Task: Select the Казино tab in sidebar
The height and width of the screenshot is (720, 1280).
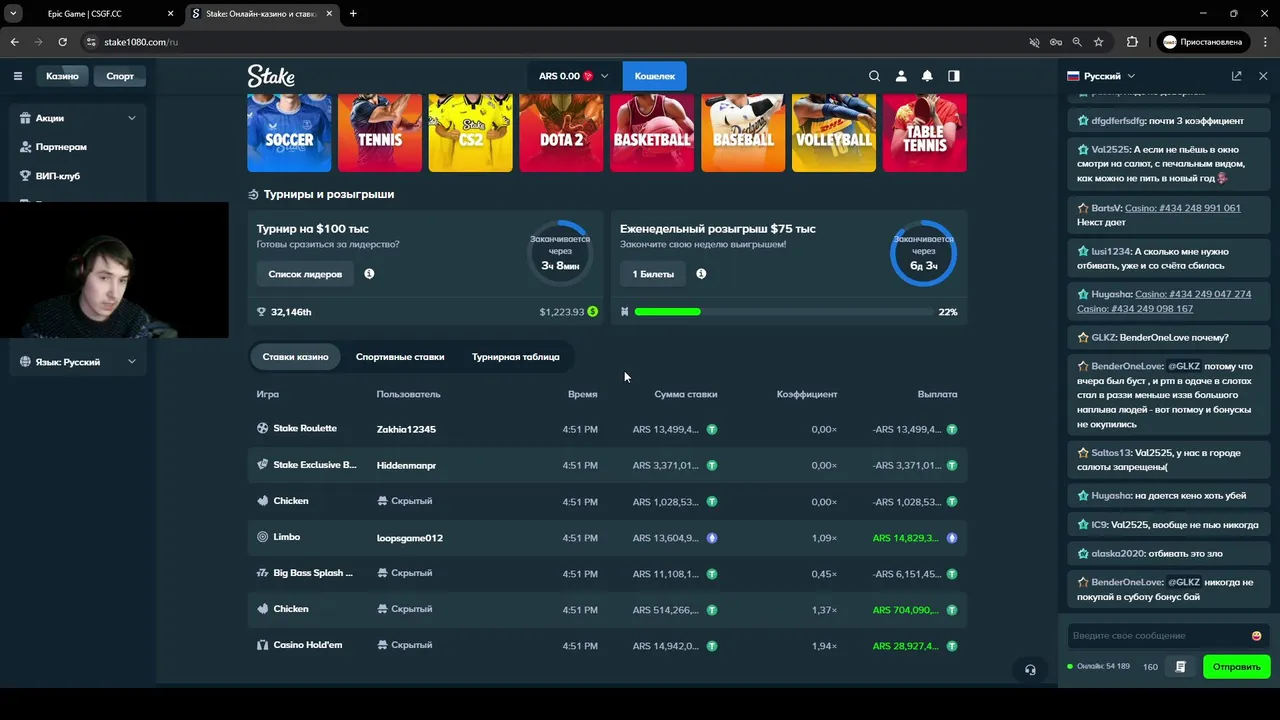Action: coord(62,76)
